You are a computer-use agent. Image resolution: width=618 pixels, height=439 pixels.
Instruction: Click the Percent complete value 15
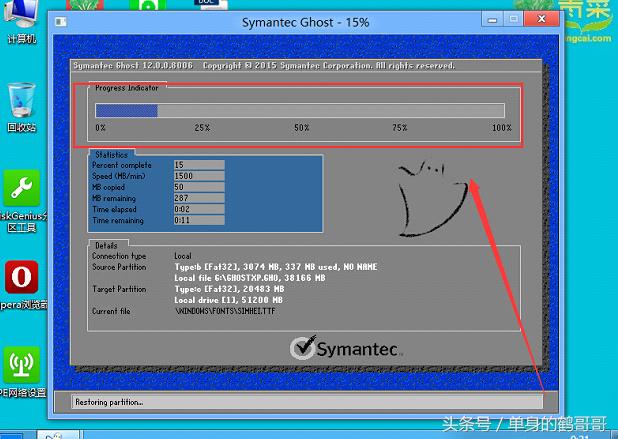[199, 165]
